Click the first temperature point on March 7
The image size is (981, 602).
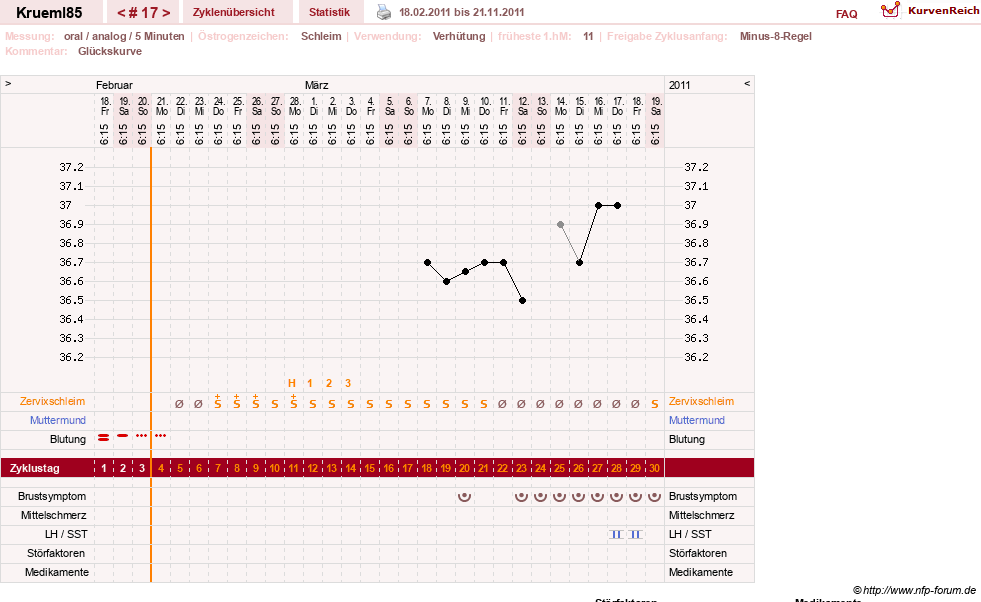coord(427,262)
